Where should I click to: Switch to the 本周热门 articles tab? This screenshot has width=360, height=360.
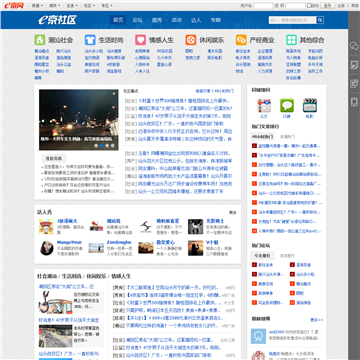click(x=287, y=137)
